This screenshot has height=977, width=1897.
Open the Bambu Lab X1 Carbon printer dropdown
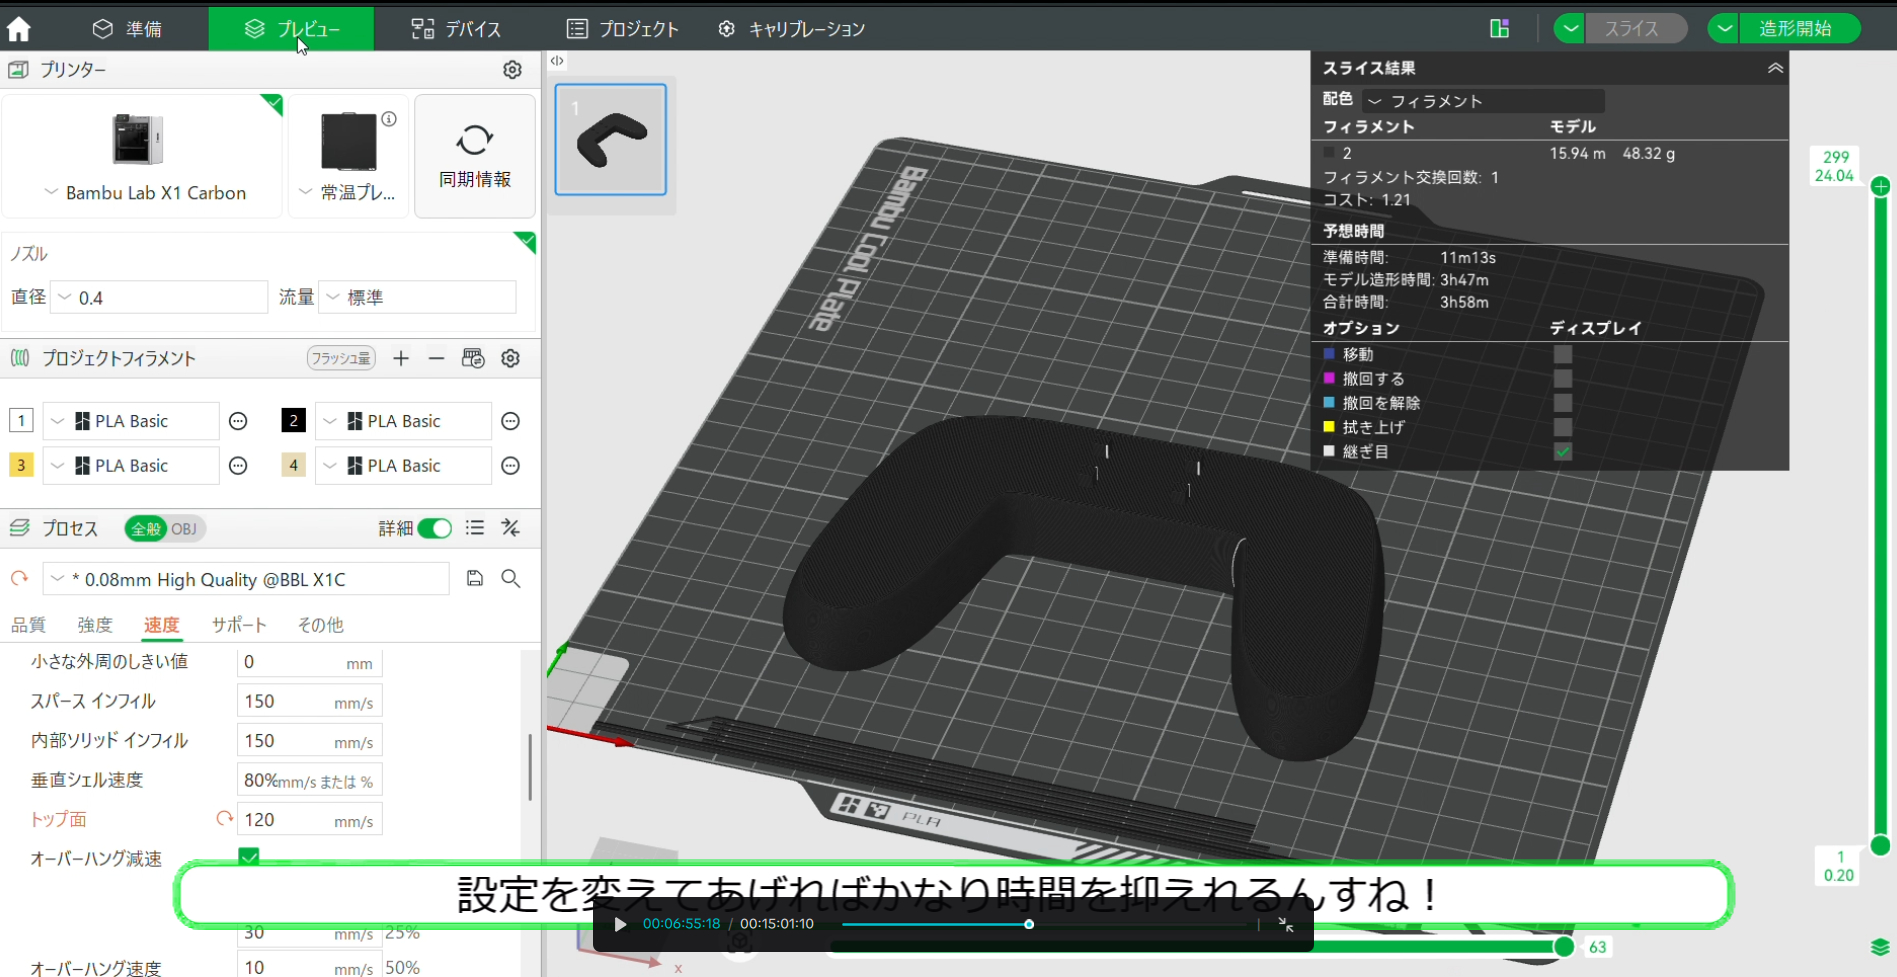pos(144,193)
